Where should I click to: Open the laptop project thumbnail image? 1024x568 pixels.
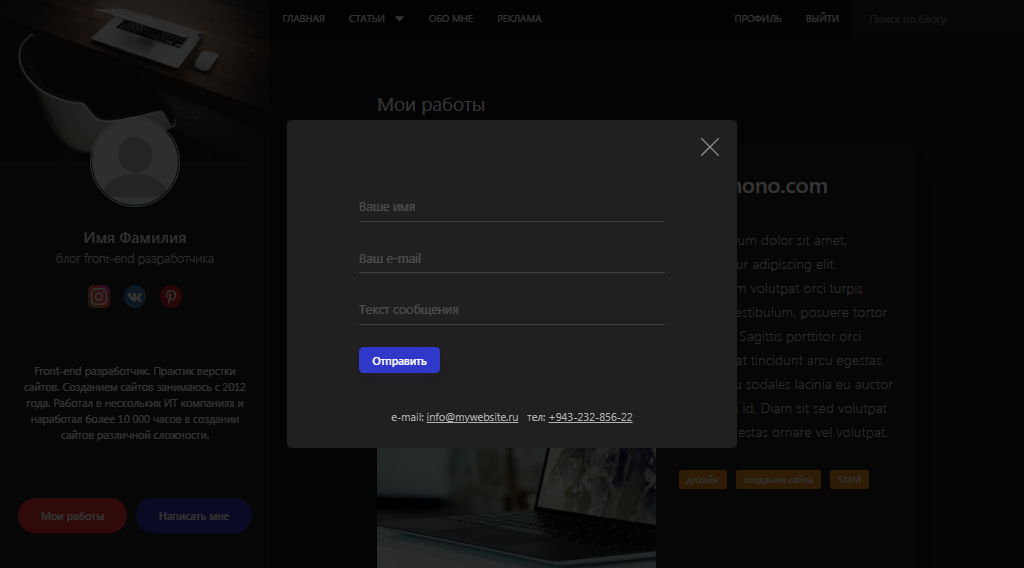pos(516,507)
